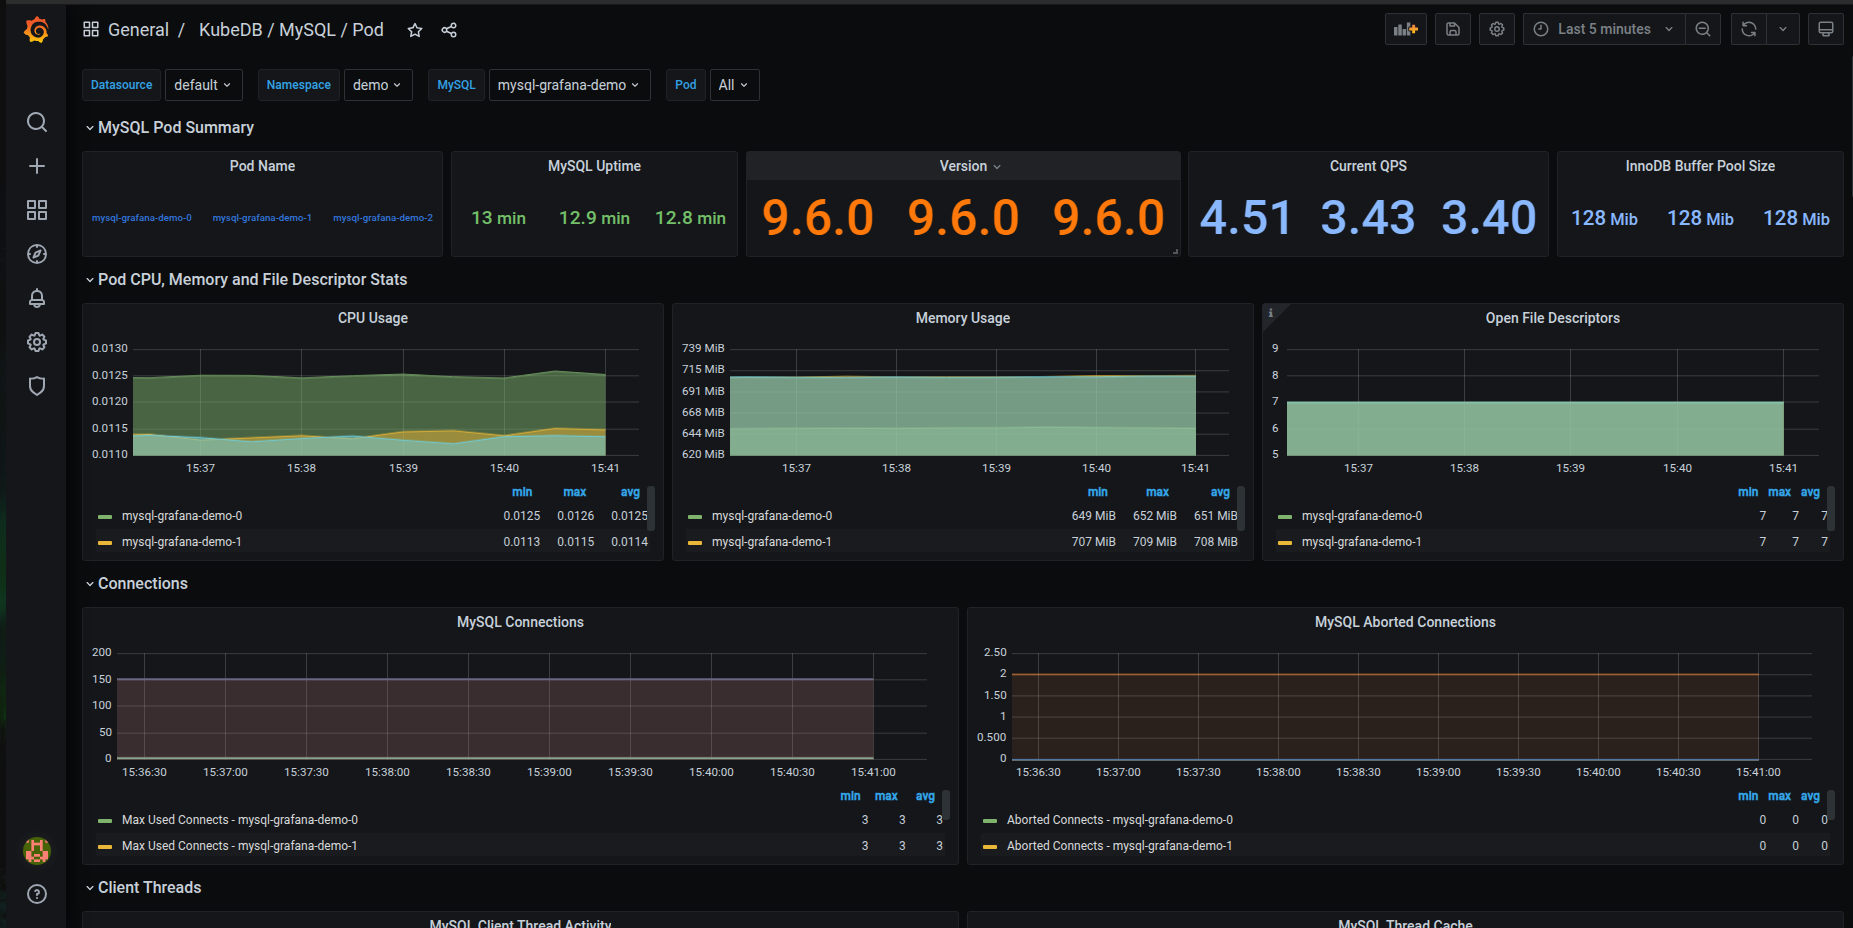
Task: Click the Create plus icon in sidebar
Action: coord(37,166)
